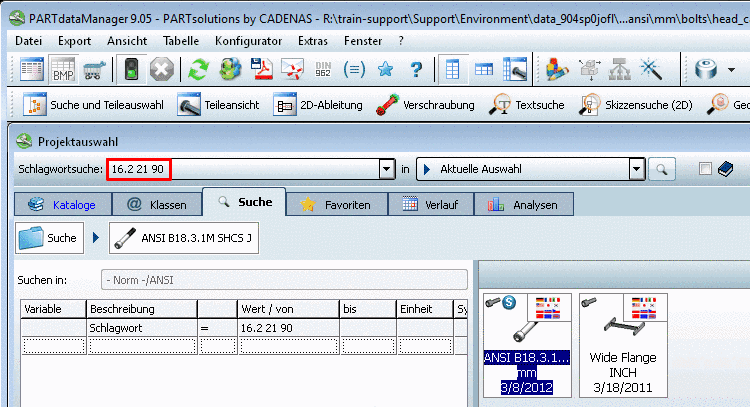The height and width of the screenshot is (407, 750).
Task: Click the 16.2 21 90 value cell
Action: pyautogui.click(x=288, y=328)
